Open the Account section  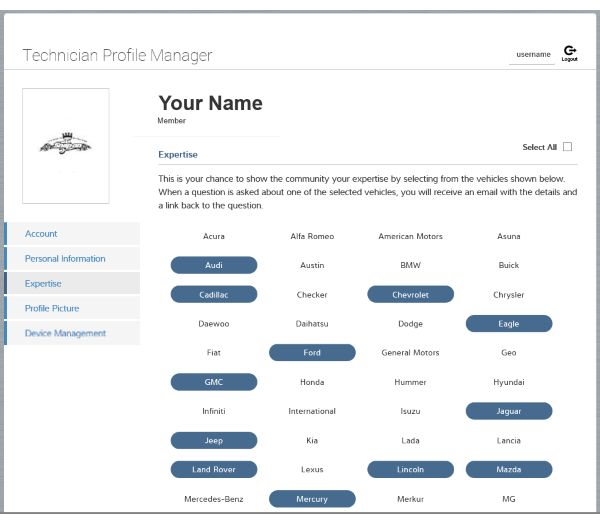(x=72, y=234)
